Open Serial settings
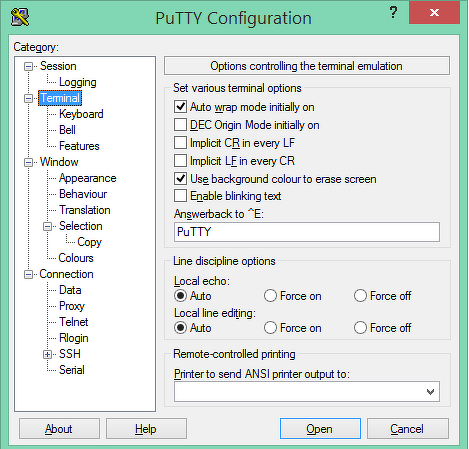The image size is (469, 449). [72, 370]
